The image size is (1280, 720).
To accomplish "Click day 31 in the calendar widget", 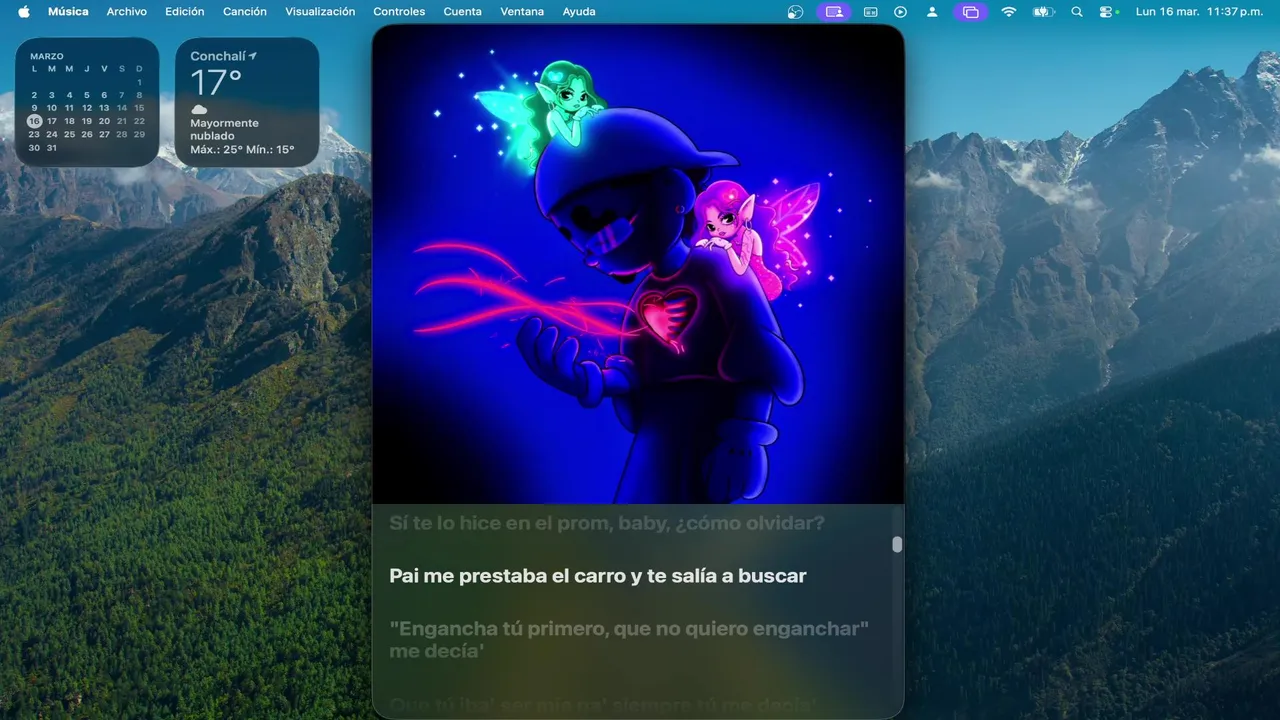I will (52, 147).
